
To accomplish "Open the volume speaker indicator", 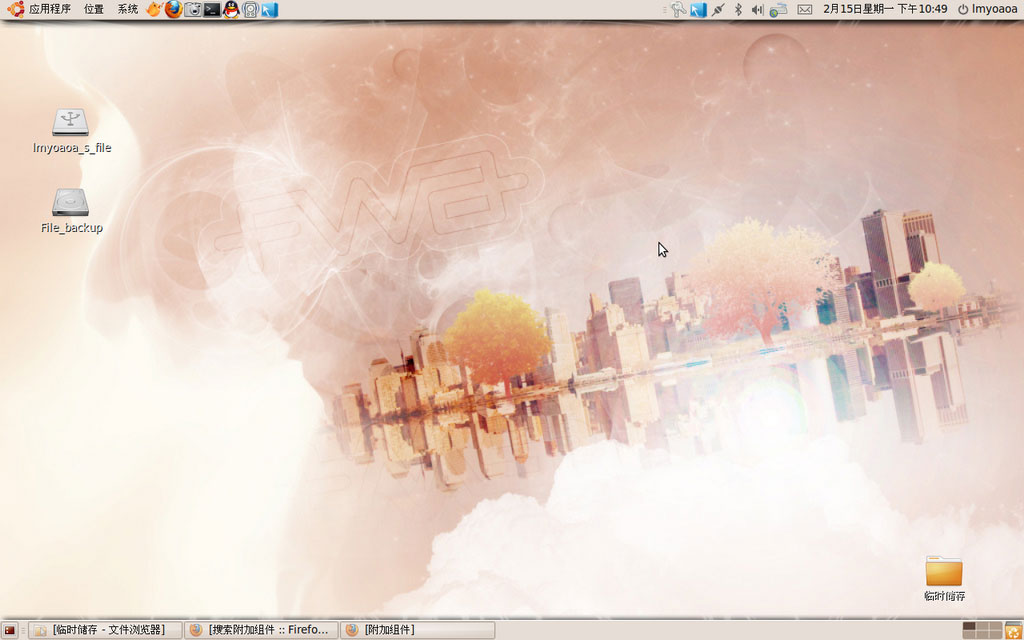I will 758,9.
